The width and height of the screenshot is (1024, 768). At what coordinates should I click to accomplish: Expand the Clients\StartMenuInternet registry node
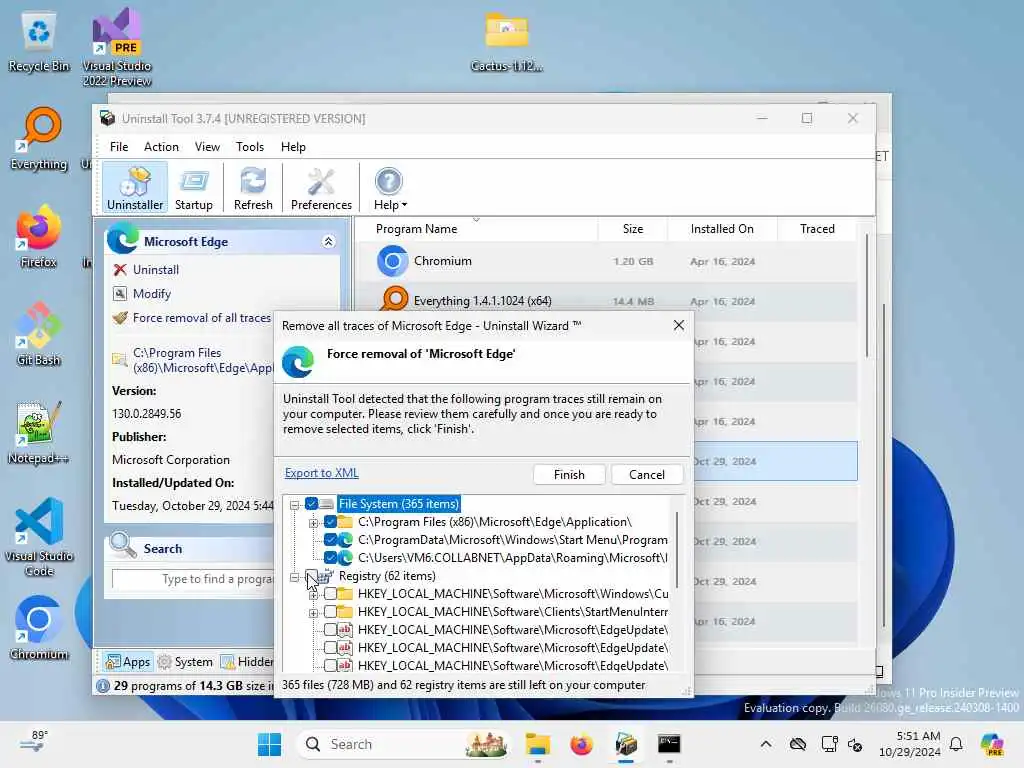tap(313, 613)
